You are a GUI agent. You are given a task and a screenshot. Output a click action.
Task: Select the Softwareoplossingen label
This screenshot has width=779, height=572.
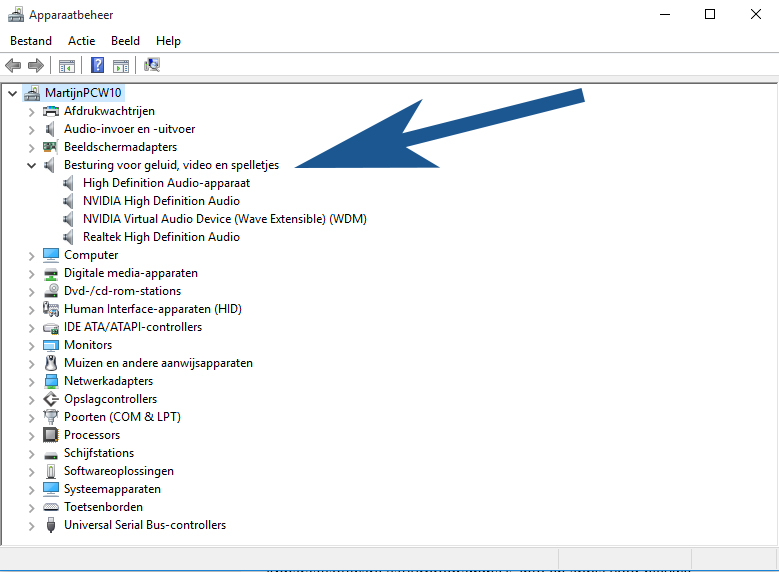coord(119,471)
